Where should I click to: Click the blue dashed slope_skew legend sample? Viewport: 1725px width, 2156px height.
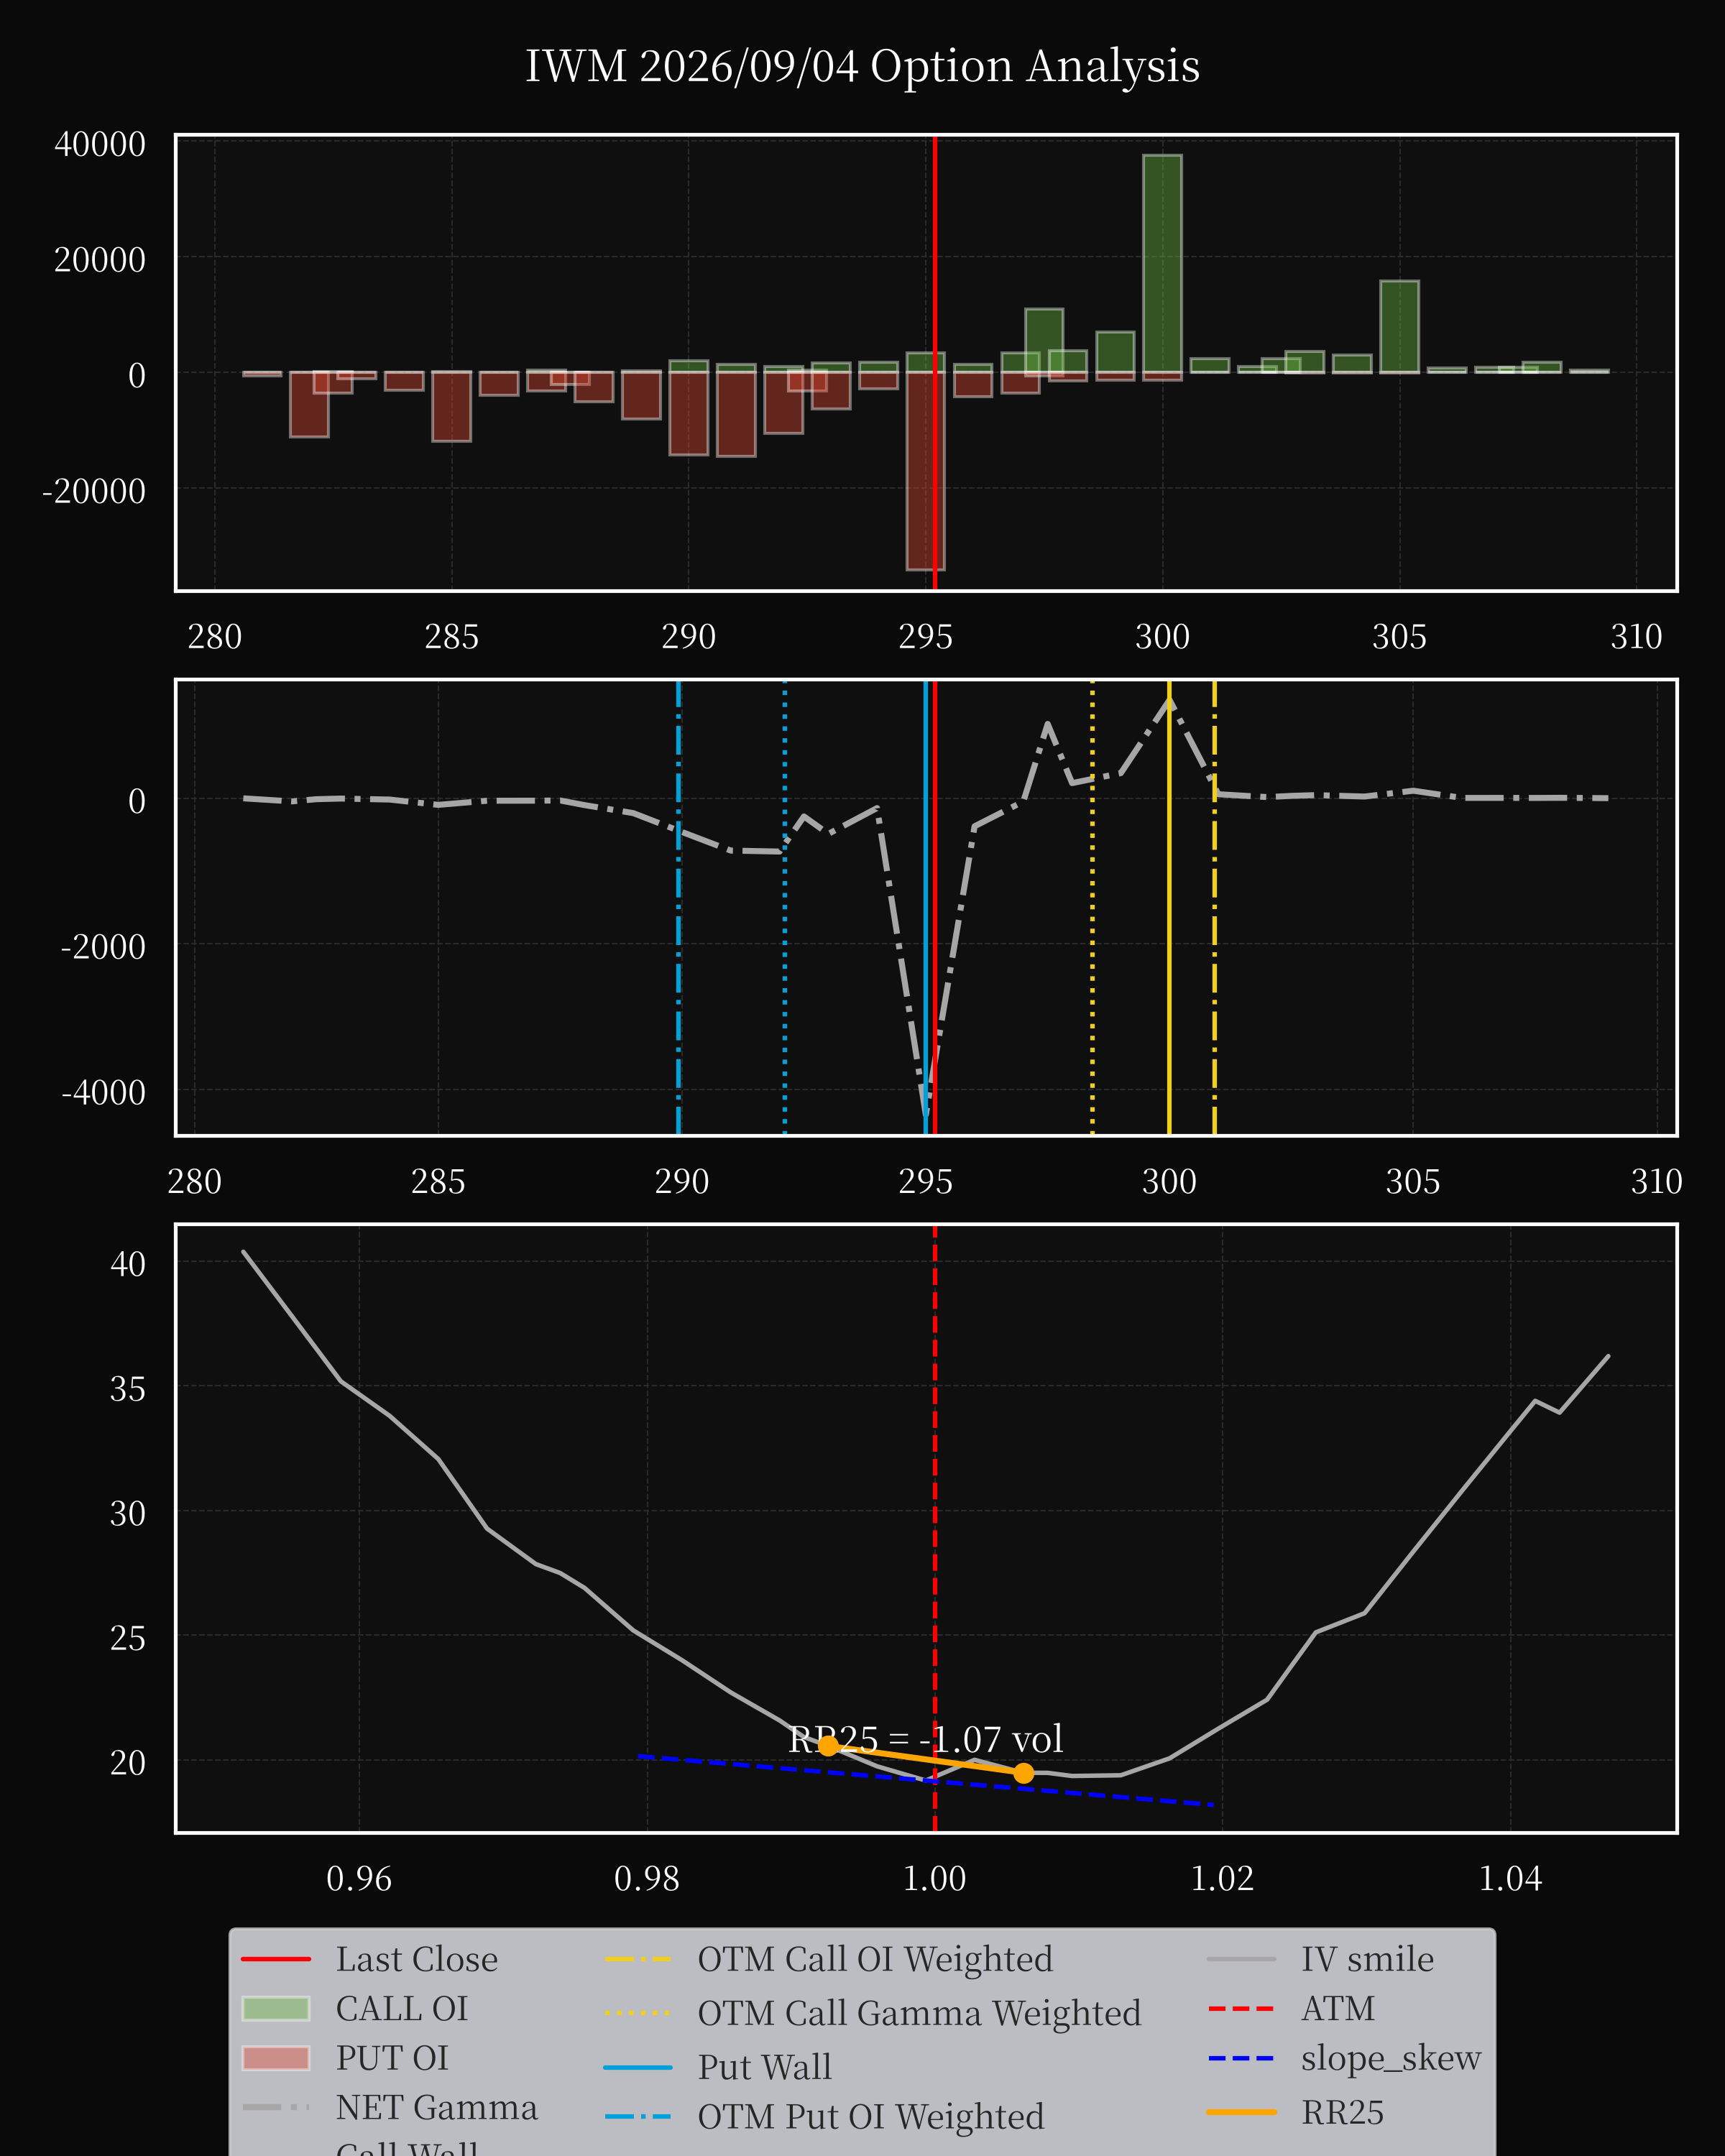pos(1241,2058)
